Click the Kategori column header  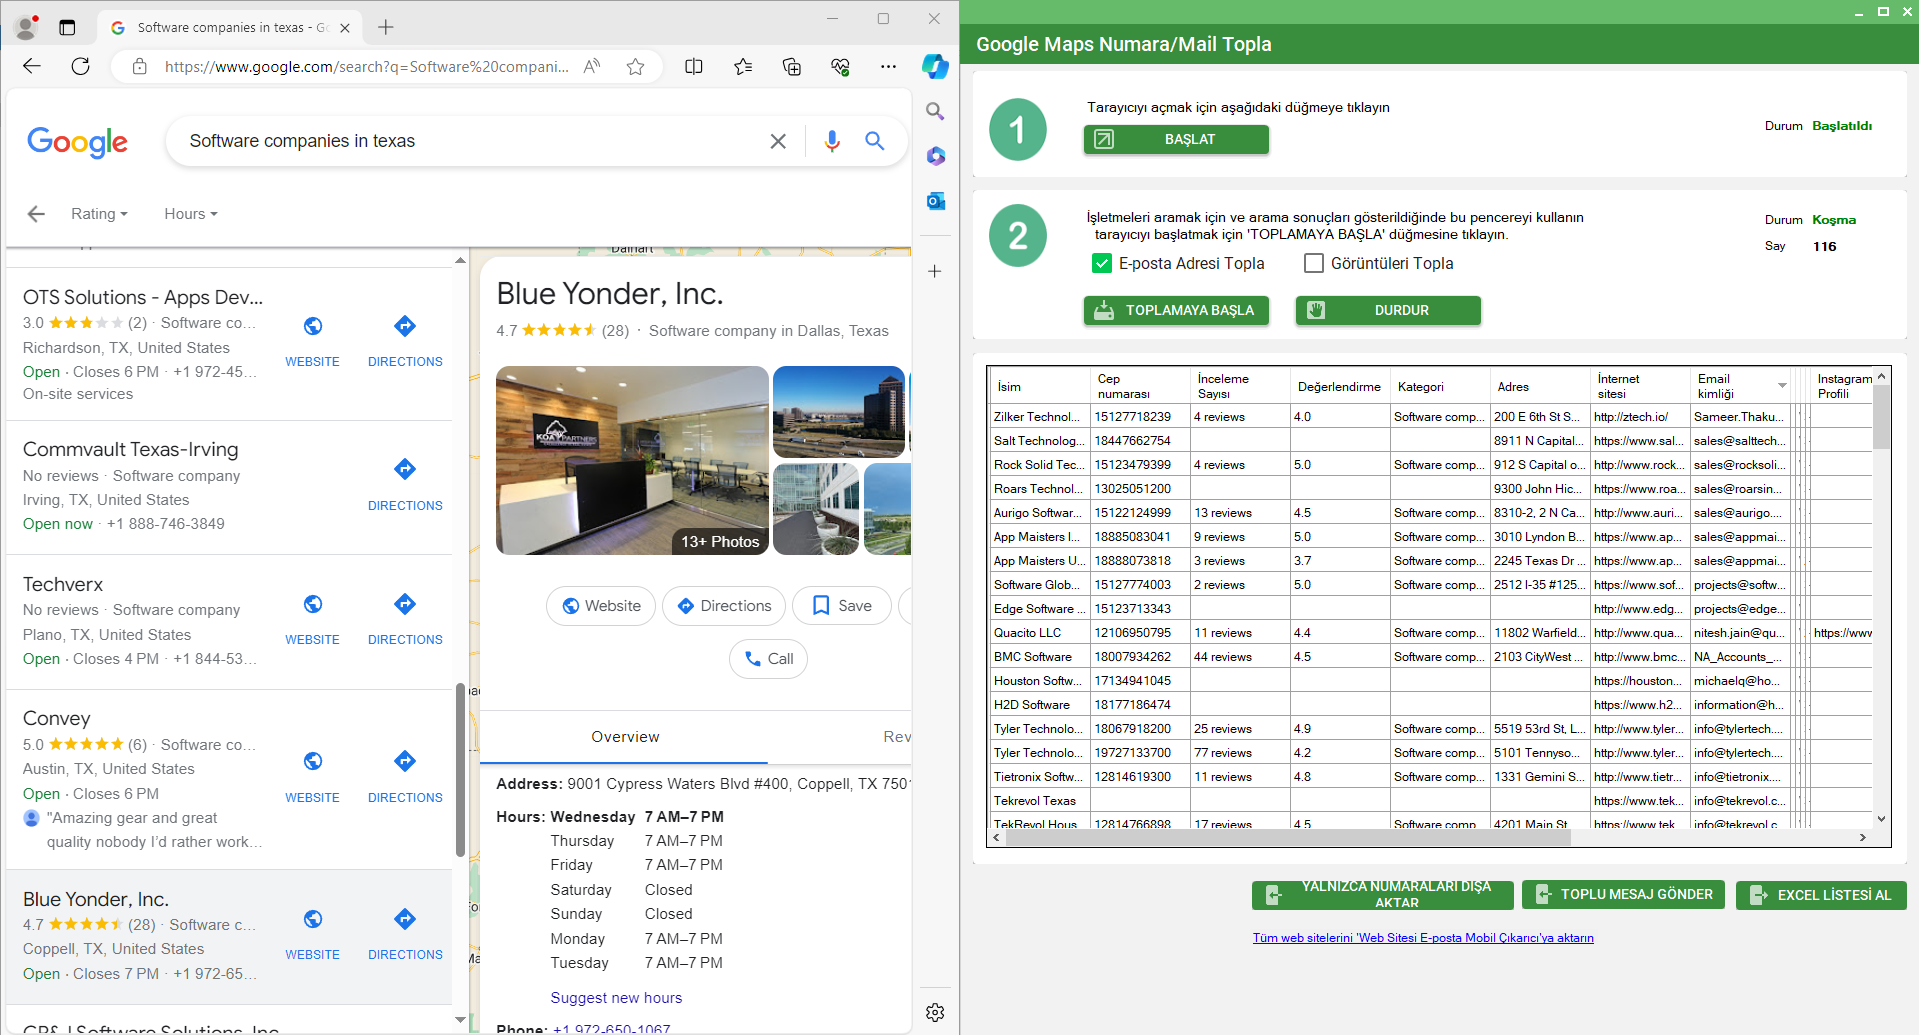(1440, 386)
